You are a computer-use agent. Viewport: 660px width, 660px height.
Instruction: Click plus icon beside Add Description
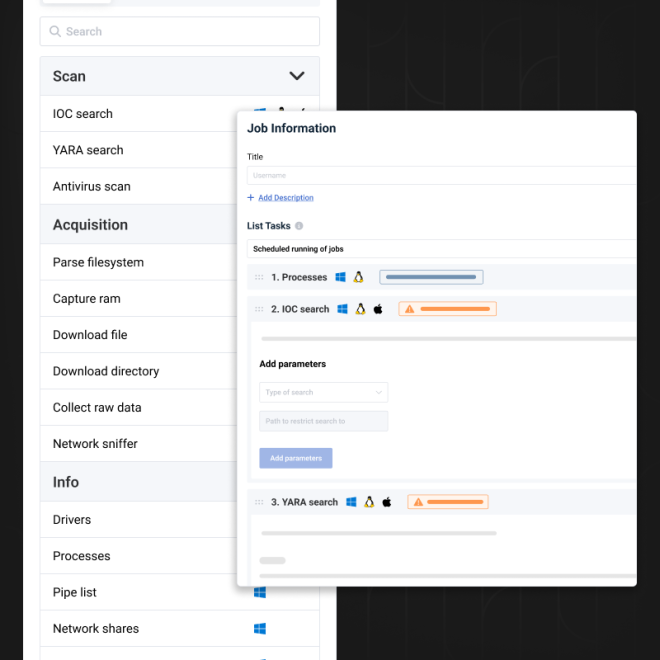(x=250, y=197)
